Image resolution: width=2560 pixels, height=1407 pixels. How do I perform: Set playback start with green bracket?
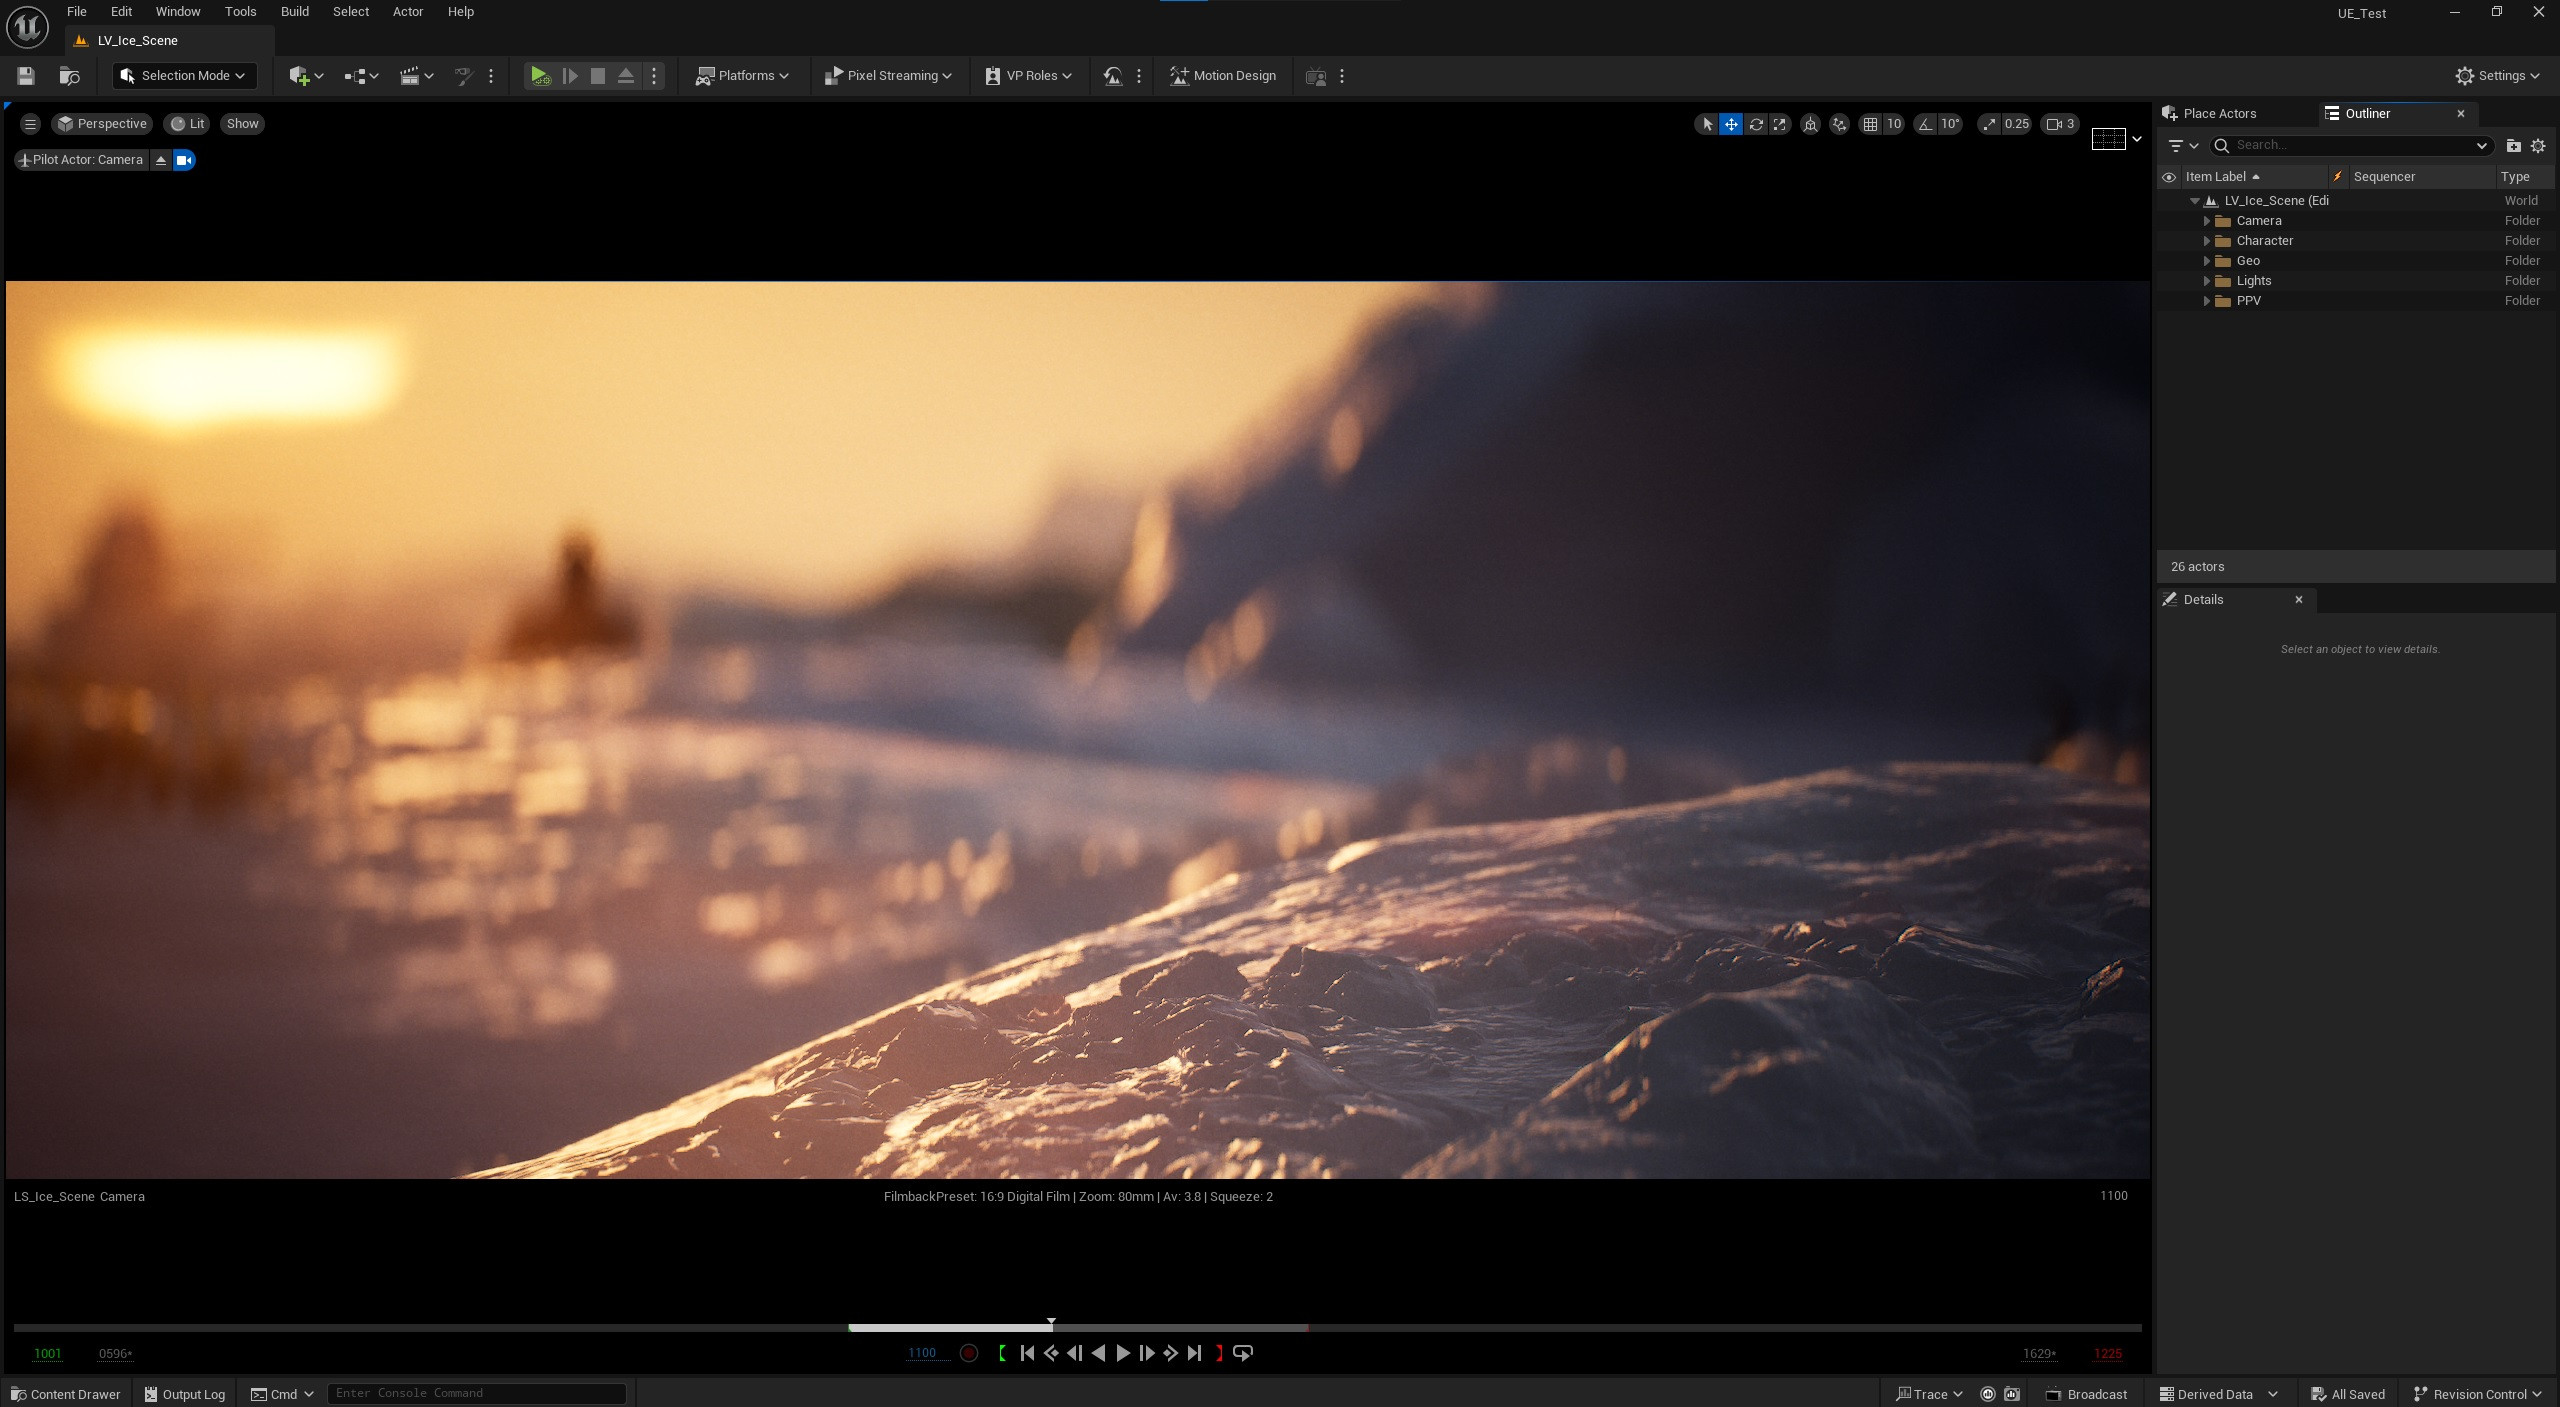pos(1002,1353)
